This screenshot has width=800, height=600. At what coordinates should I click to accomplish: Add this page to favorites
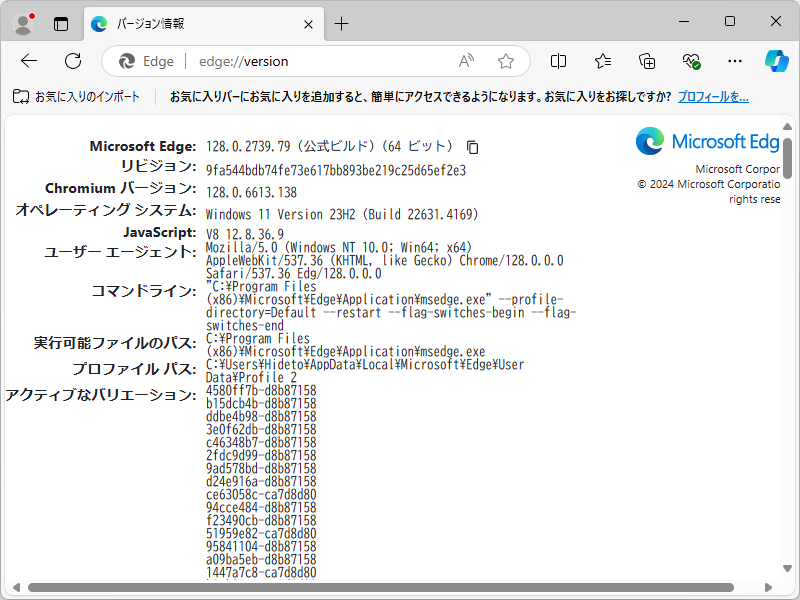coord(506,61)
